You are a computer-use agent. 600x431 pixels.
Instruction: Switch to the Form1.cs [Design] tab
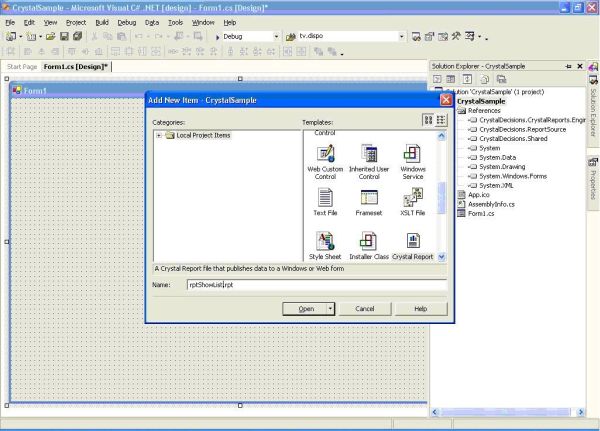pyautogui.click(x=76, y=67)
